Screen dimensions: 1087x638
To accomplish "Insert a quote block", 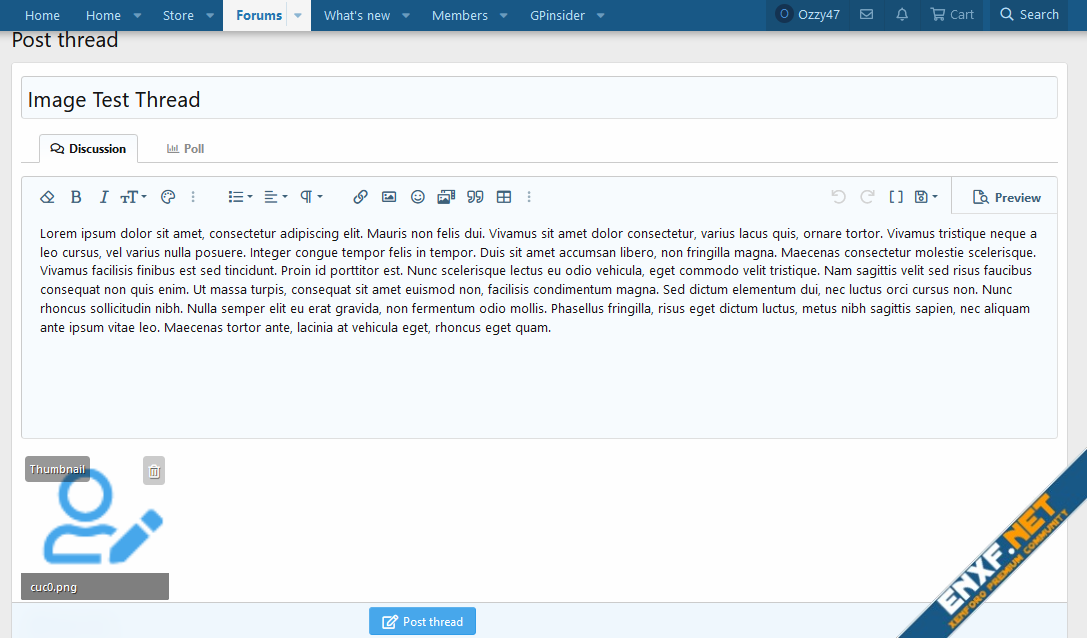I will point(475,197).
